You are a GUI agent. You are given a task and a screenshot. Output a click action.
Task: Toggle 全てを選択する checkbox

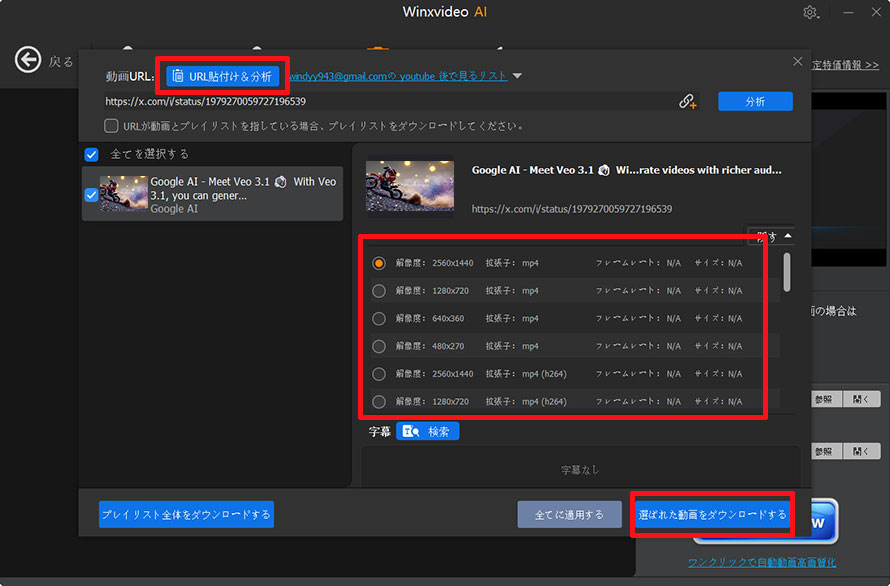(91, 154)
